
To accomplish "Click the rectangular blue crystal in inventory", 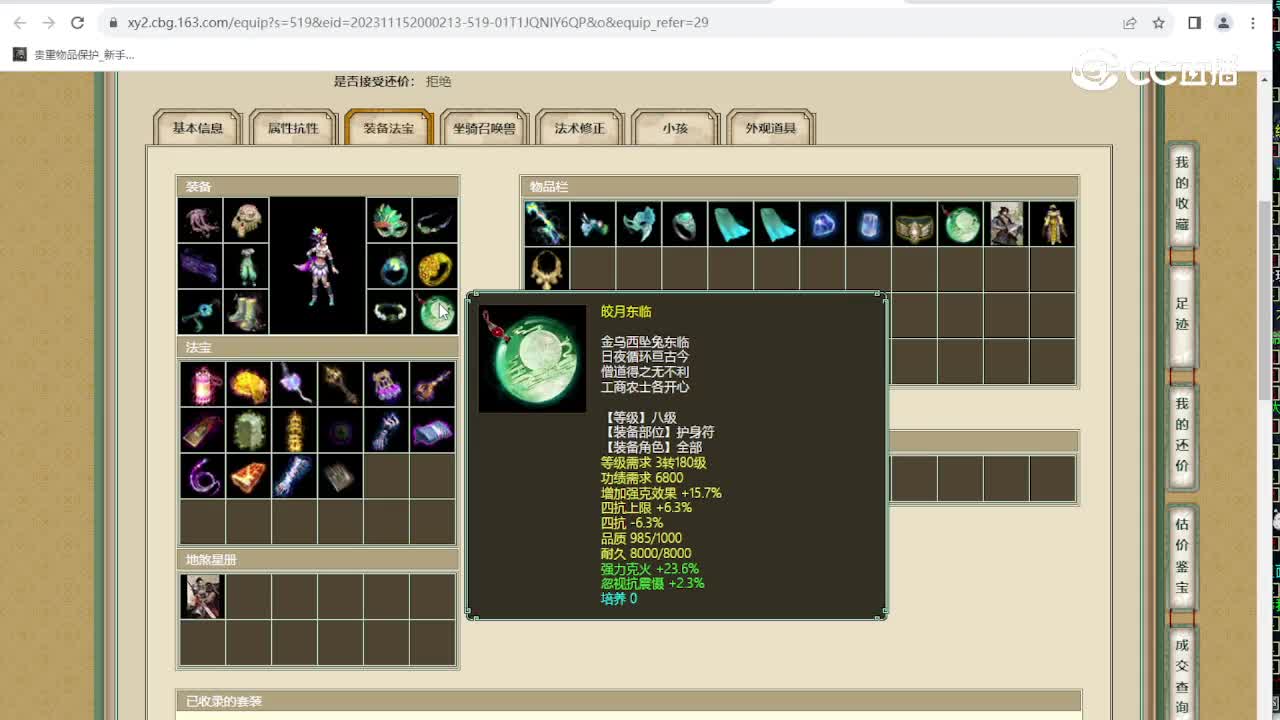I will 868,223.
